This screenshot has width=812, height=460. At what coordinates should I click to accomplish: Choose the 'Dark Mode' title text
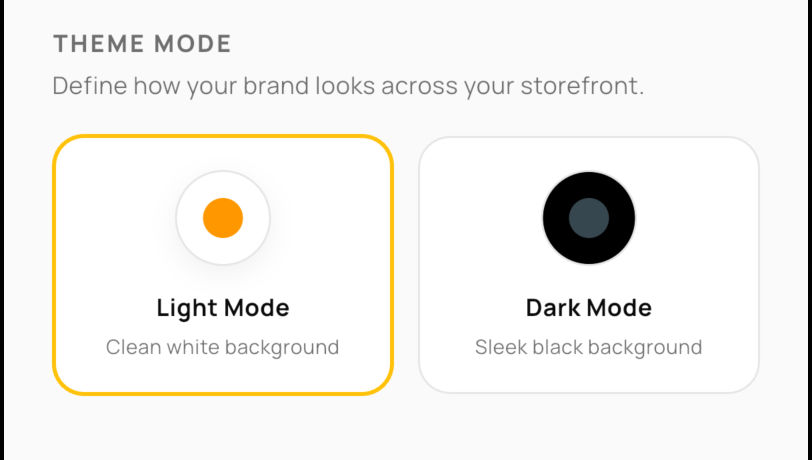(589, 308)
